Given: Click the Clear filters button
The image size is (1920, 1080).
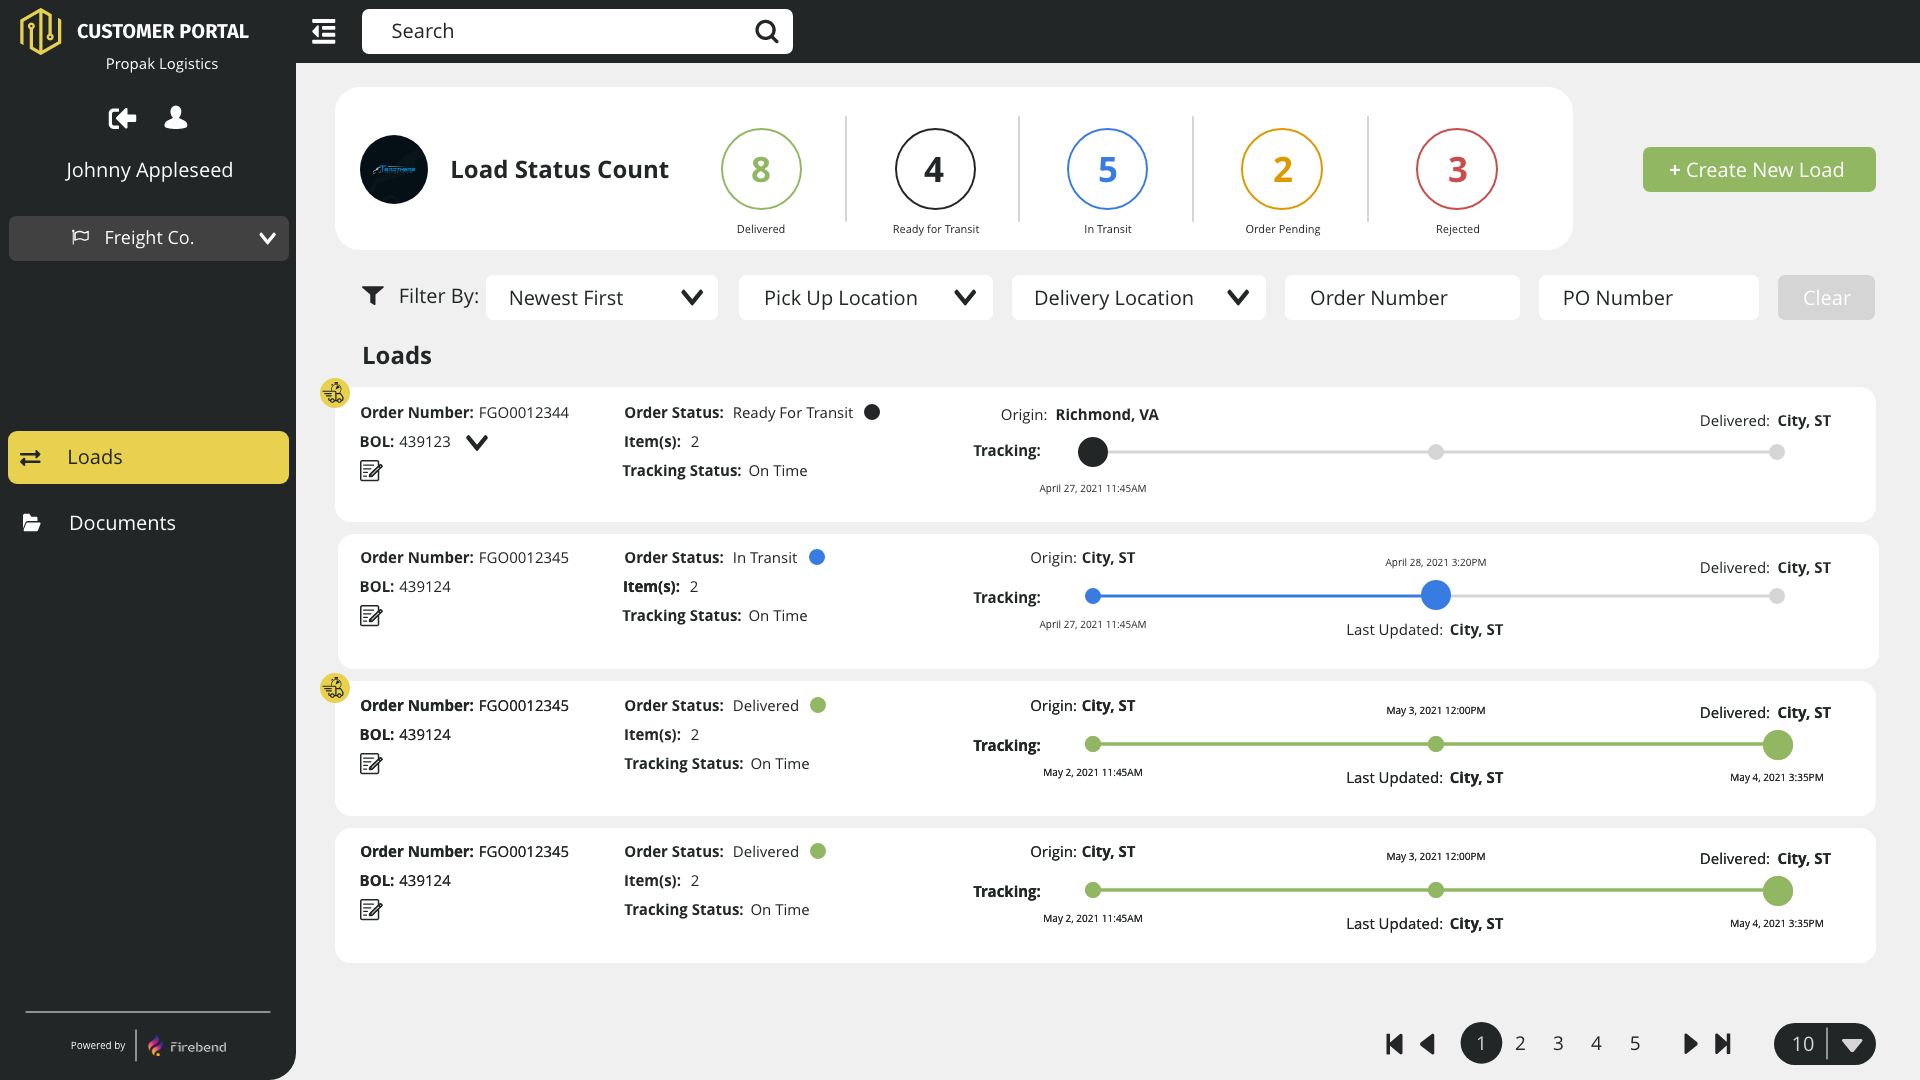Looking at the screenshot, I should coord(1825,298).
